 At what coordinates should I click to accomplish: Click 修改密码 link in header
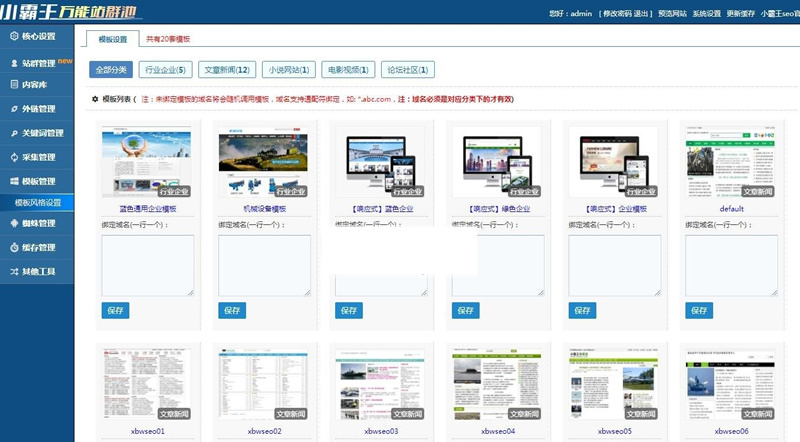617,14
